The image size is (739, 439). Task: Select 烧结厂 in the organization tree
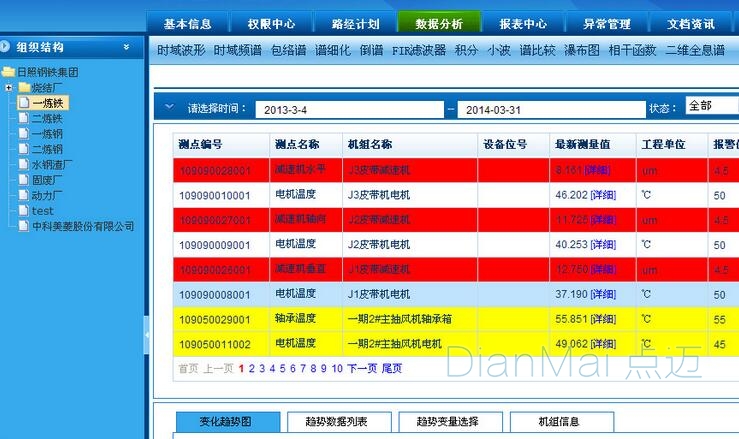(x=46, y=88)
